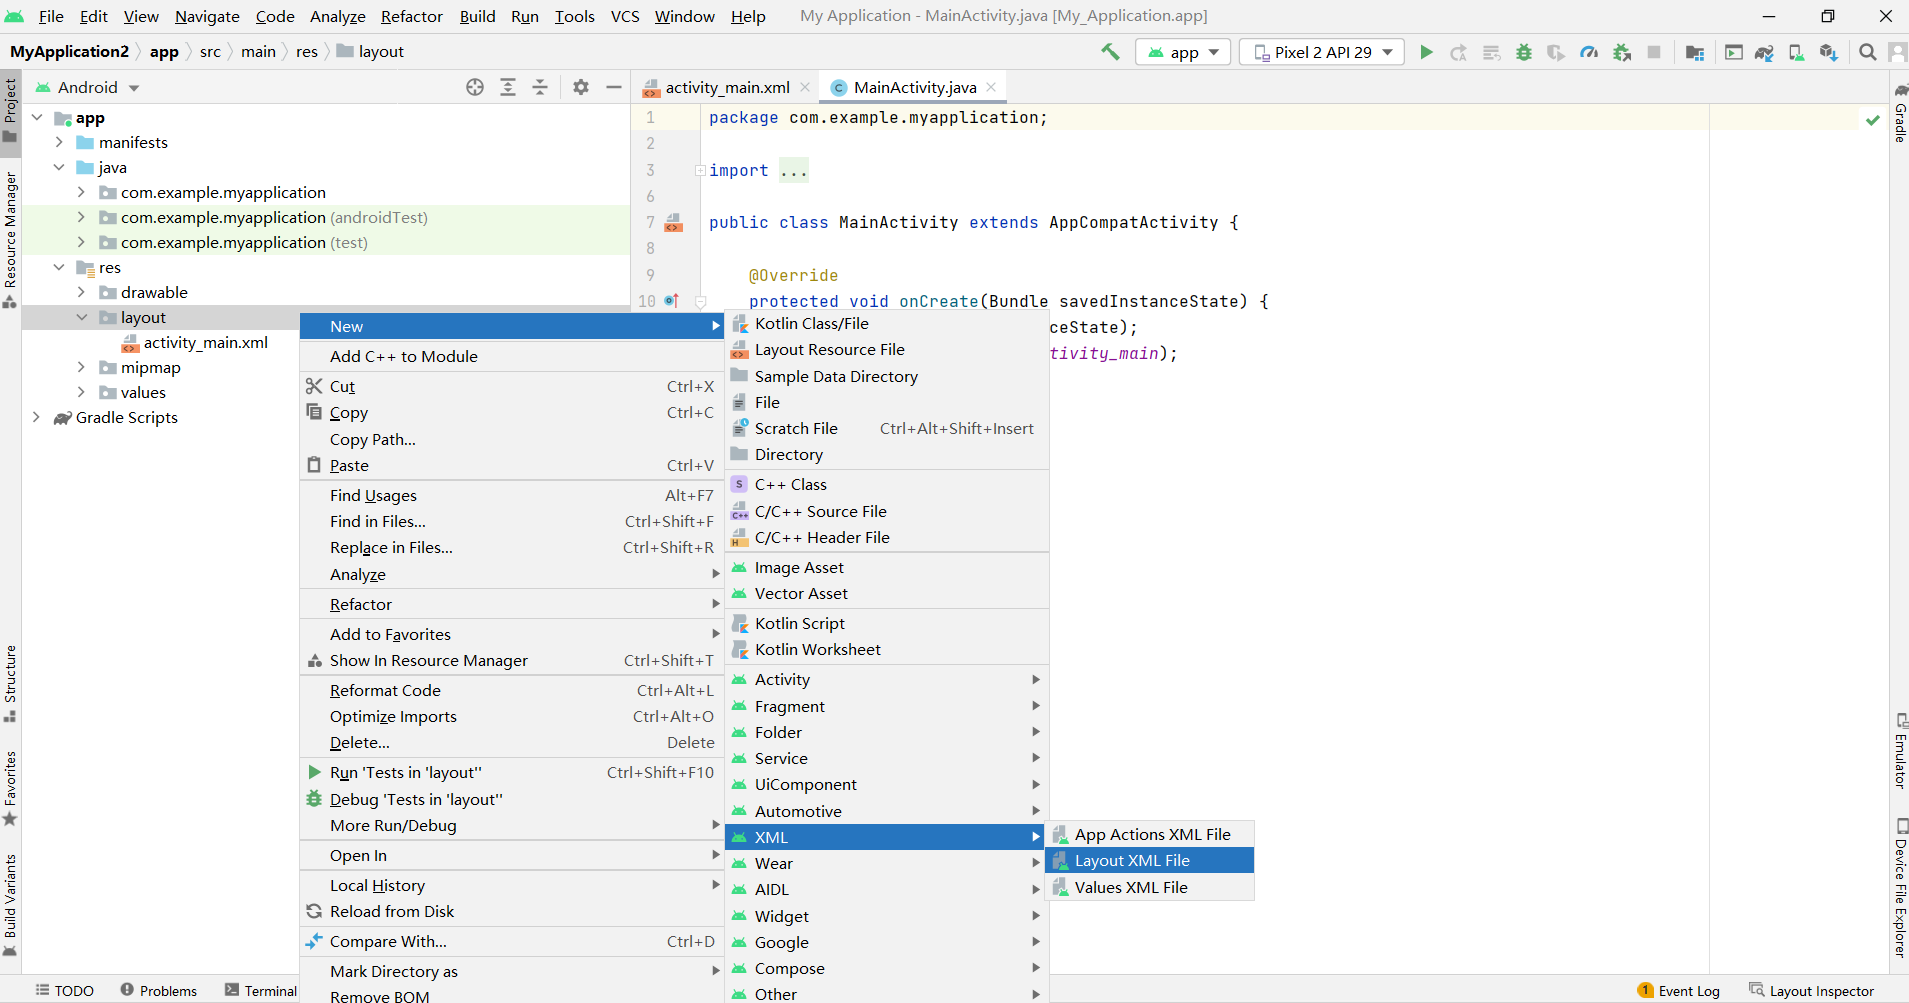Open Project panel settings gear
1909x1003 pixels.
[581, 87]
